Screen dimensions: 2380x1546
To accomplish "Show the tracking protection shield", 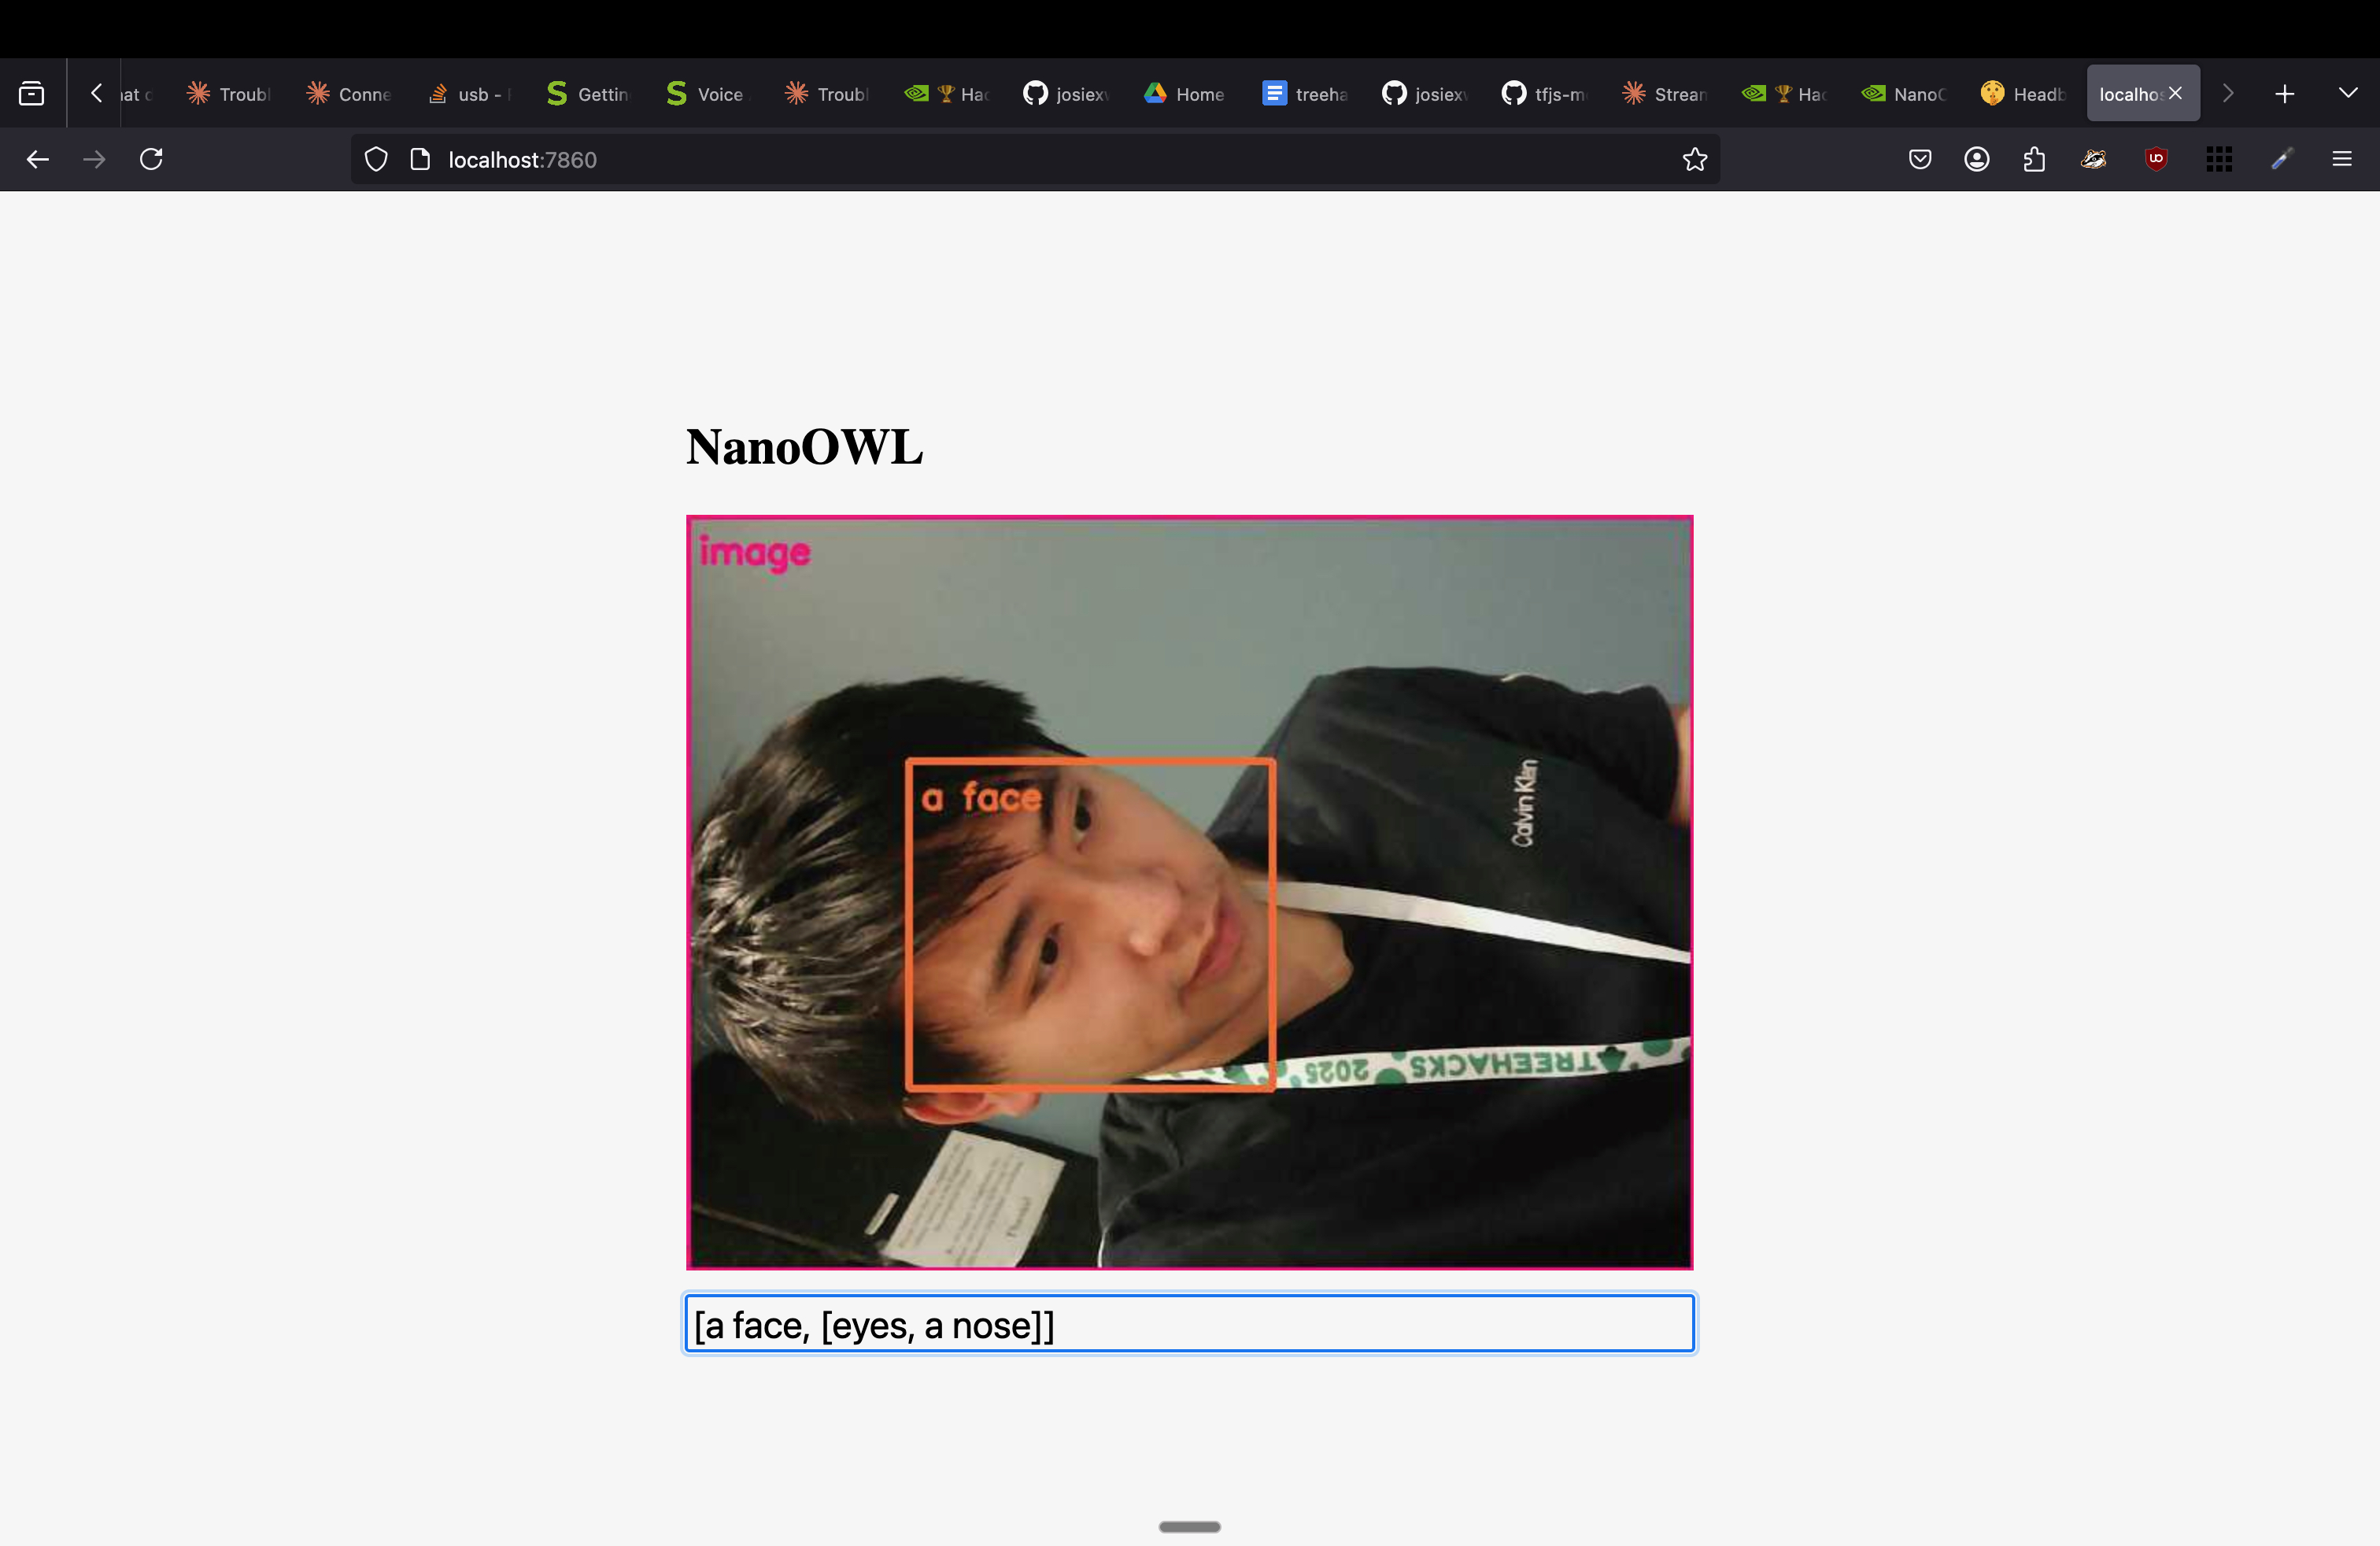I will pyautogui.click(x=376, y=160).
